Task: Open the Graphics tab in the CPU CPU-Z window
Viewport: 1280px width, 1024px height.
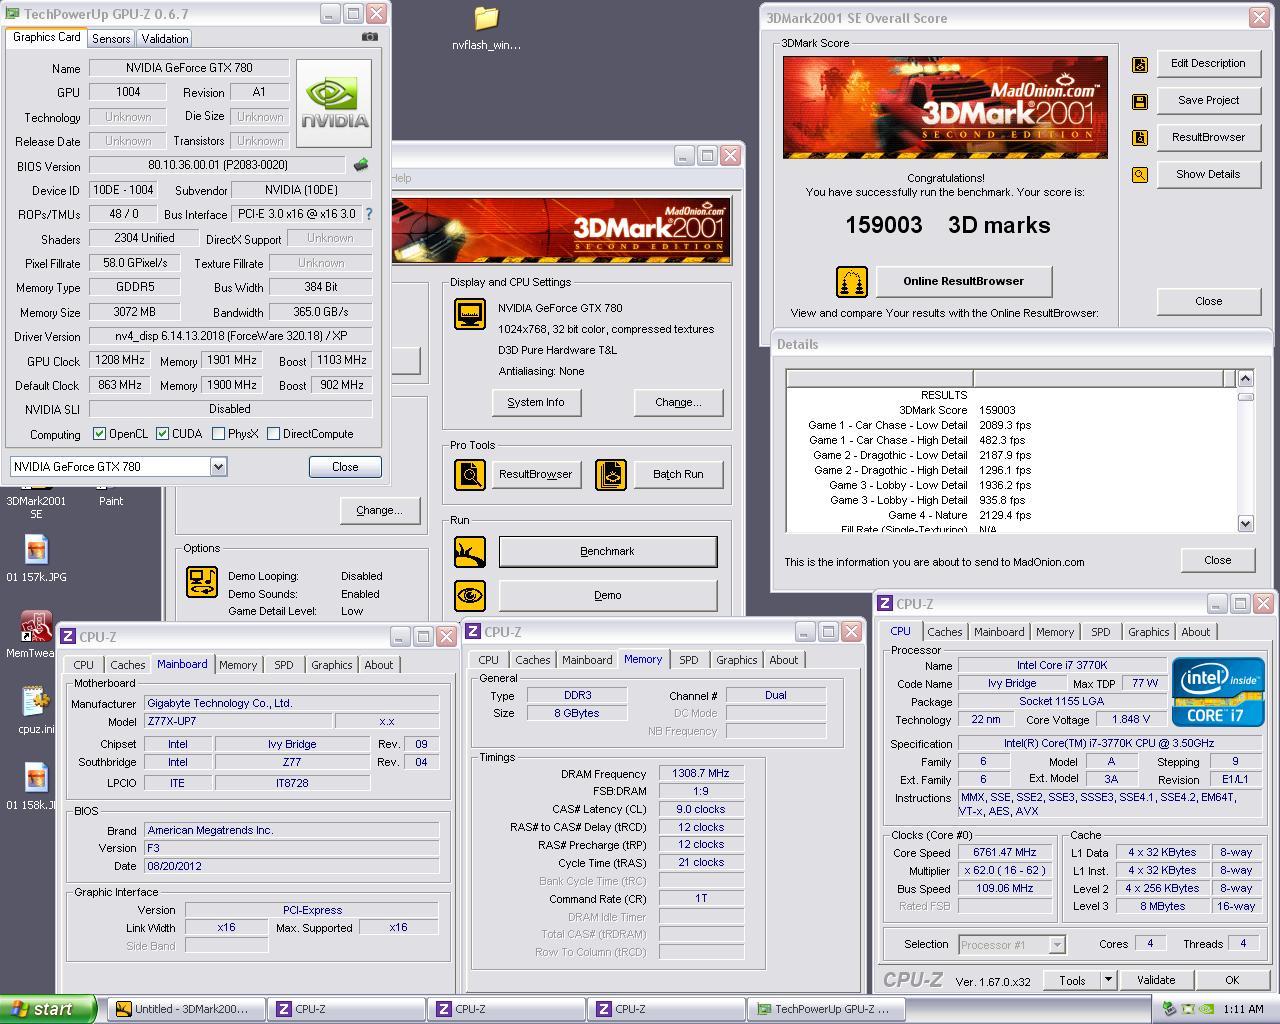Action: [x=1148, y=632]
